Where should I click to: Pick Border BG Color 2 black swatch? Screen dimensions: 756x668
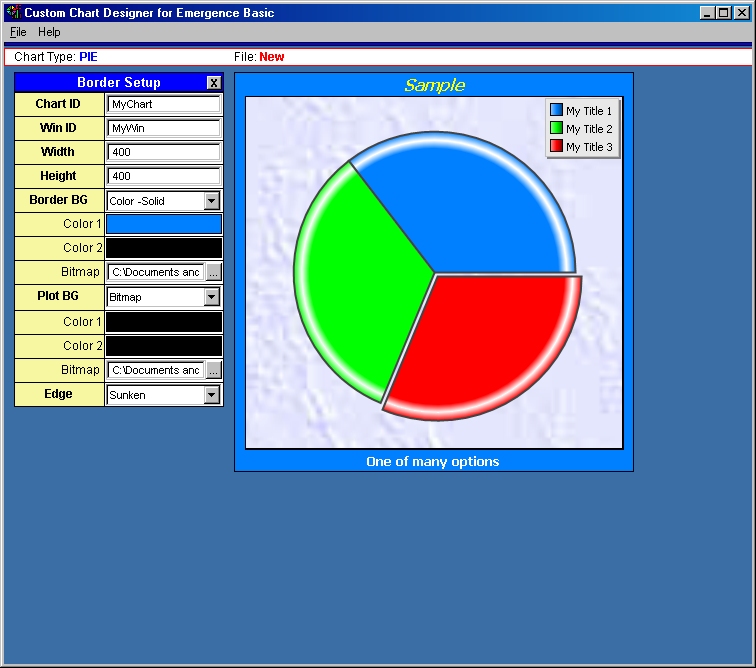pyautogui.click(x=164, y=248)
